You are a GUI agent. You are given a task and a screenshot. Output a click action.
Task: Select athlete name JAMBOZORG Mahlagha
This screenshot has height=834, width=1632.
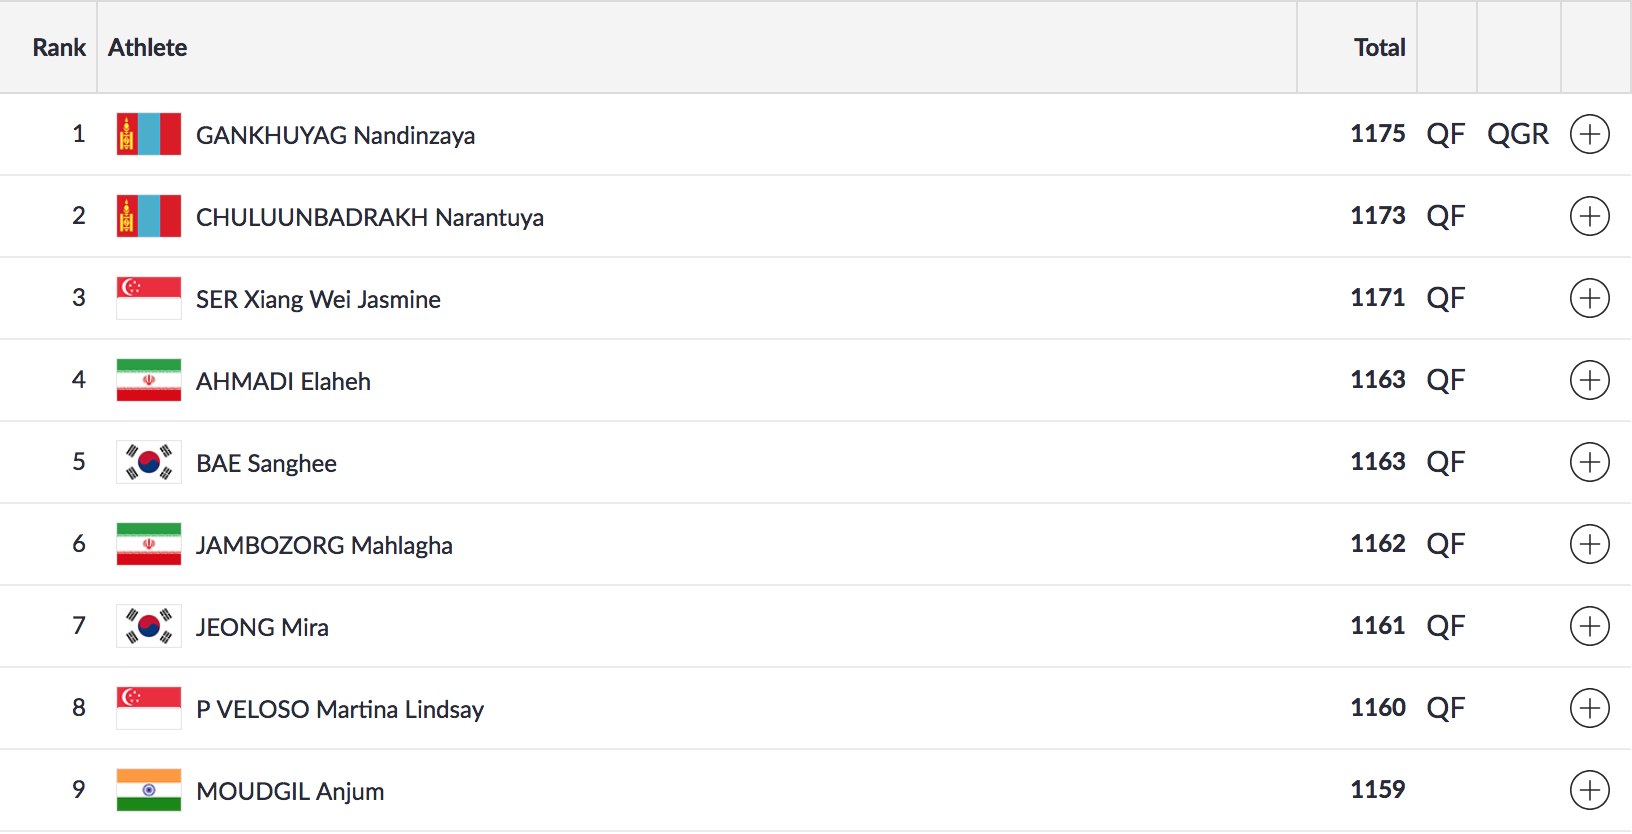click(324, 545)
